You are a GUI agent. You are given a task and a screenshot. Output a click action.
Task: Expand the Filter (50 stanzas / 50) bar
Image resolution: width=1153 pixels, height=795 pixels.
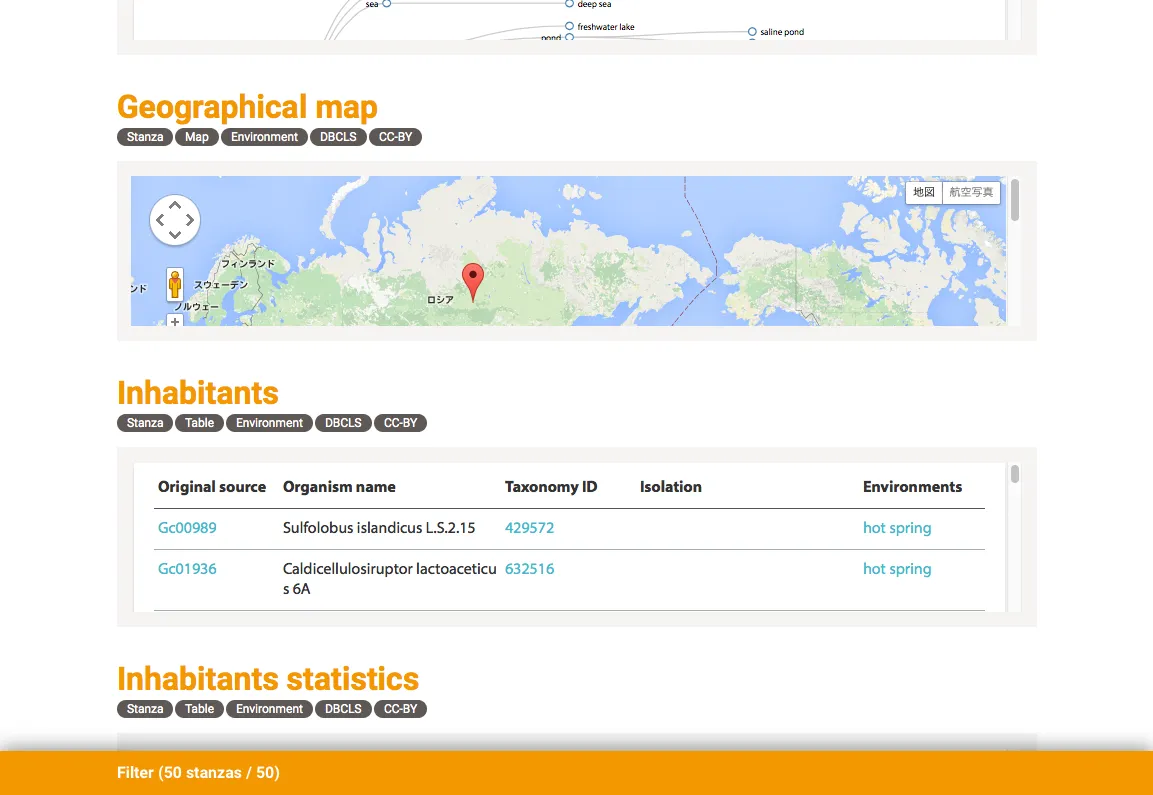[576, 773]
